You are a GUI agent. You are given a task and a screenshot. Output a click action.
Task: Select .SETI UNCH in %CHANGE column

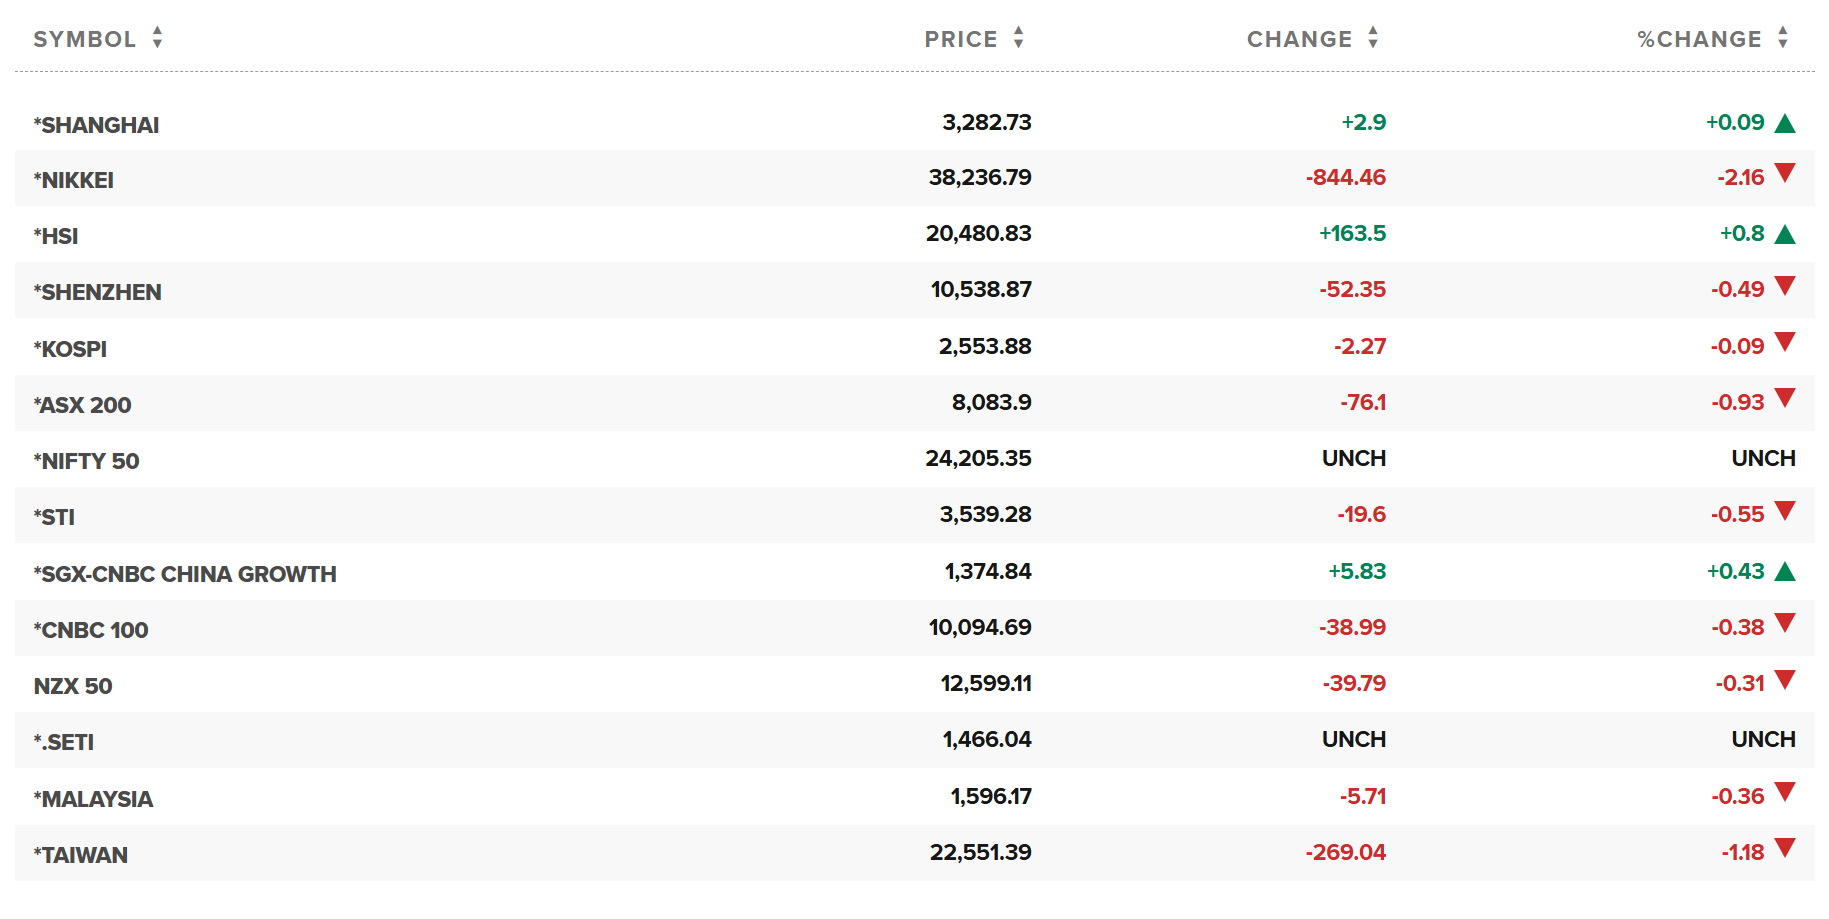pyautogui.click(x=1763, y=739)
